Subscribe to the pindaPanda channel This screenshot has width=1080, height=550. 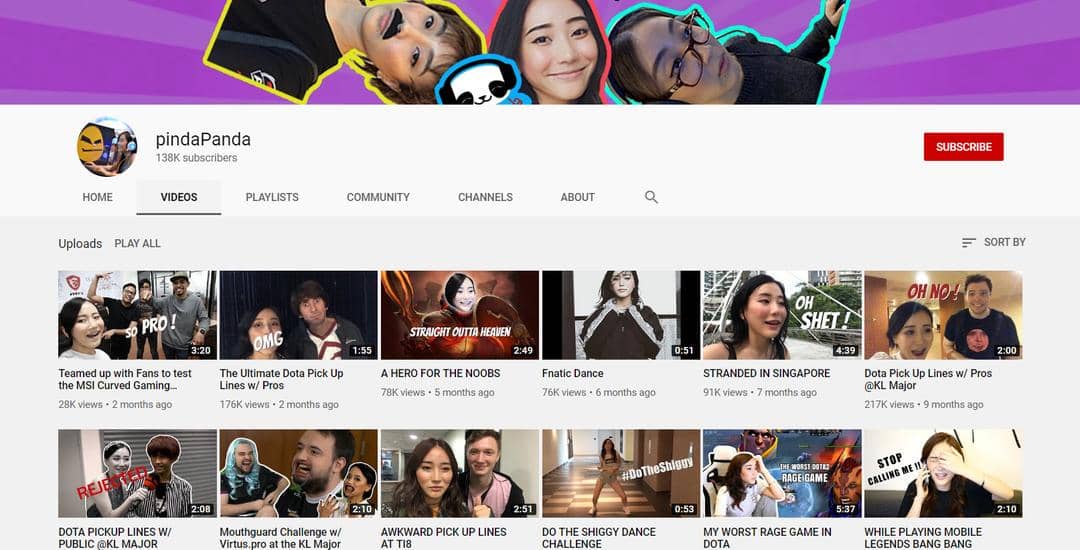[963, 147]
